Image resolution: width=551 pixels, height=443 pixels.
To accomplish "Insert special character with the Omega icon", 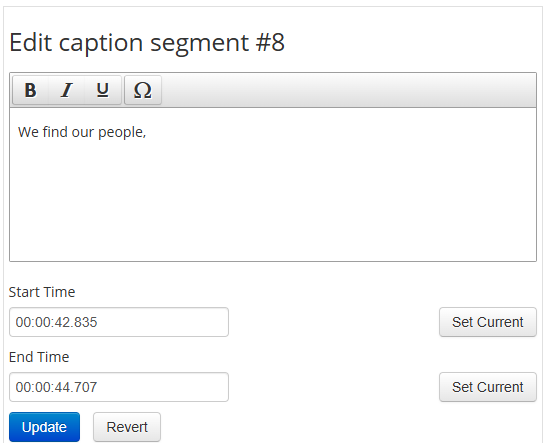I will coord(143,90).
